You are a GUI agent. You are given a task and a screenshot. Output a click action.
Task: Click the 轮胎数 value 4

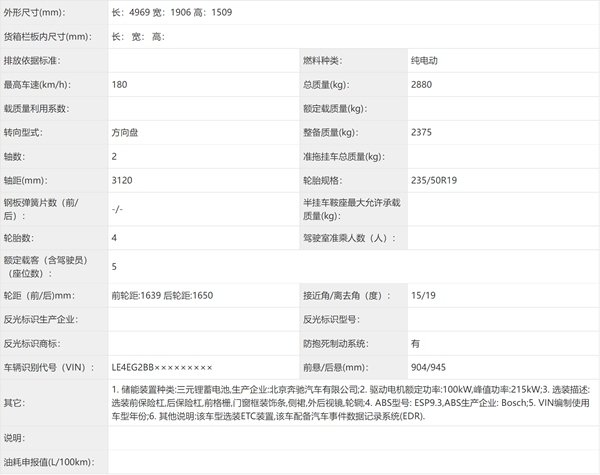(115, 238)
